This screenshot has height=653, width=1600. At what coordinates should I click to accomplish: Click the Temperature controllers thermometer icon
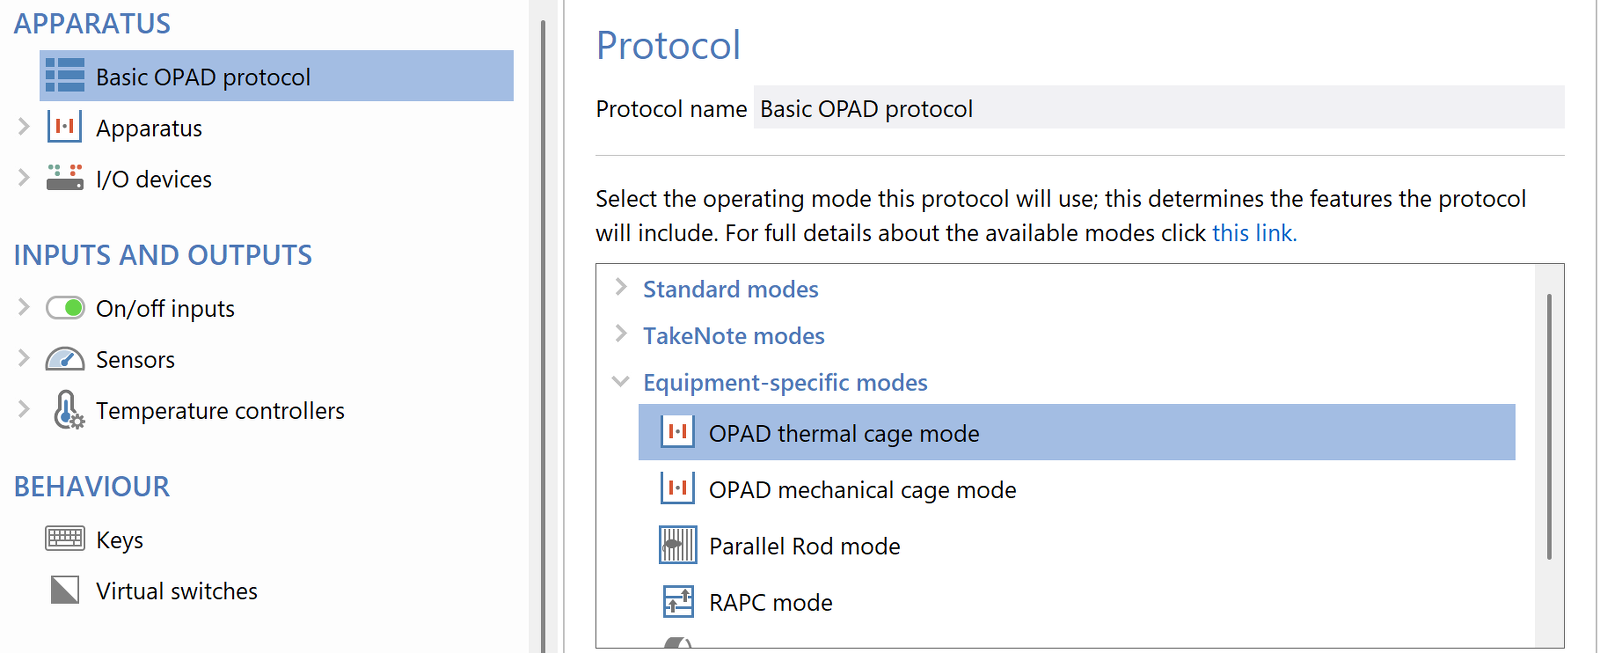(x=67, y=410)
